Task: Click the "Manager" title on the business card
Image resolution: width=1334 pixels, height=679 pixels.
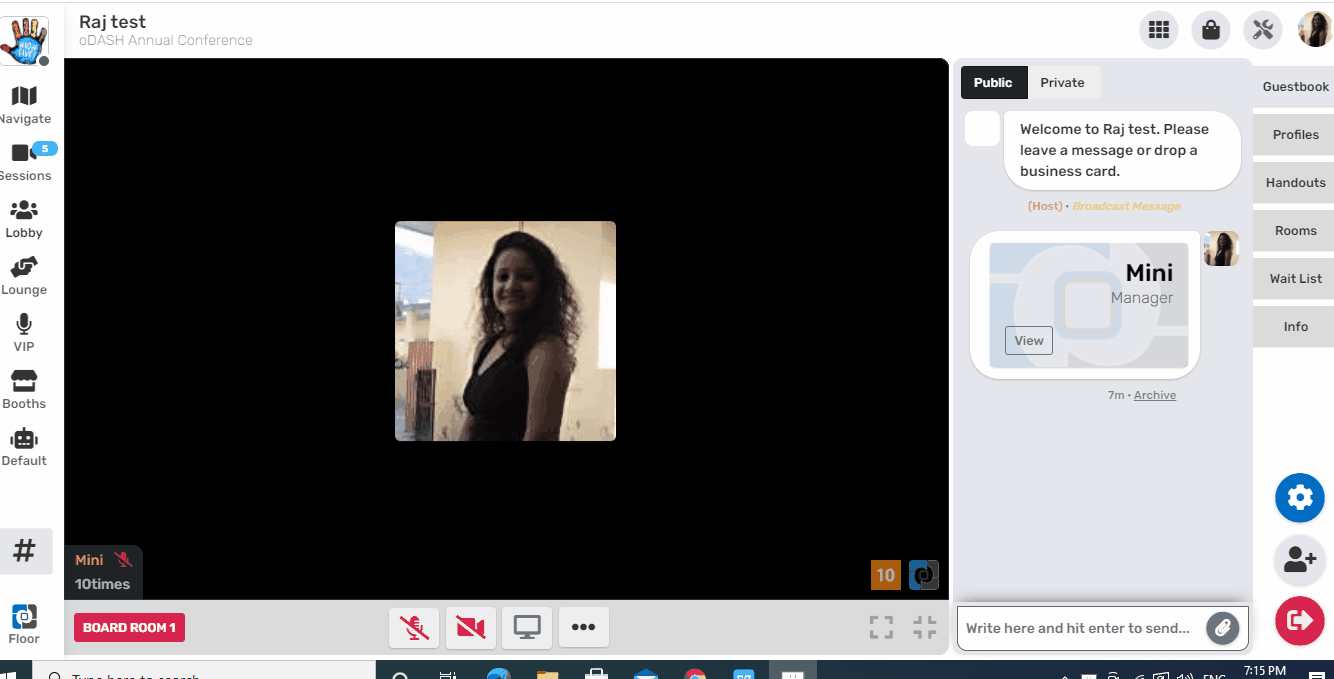Action: (x=1142, y=298)
